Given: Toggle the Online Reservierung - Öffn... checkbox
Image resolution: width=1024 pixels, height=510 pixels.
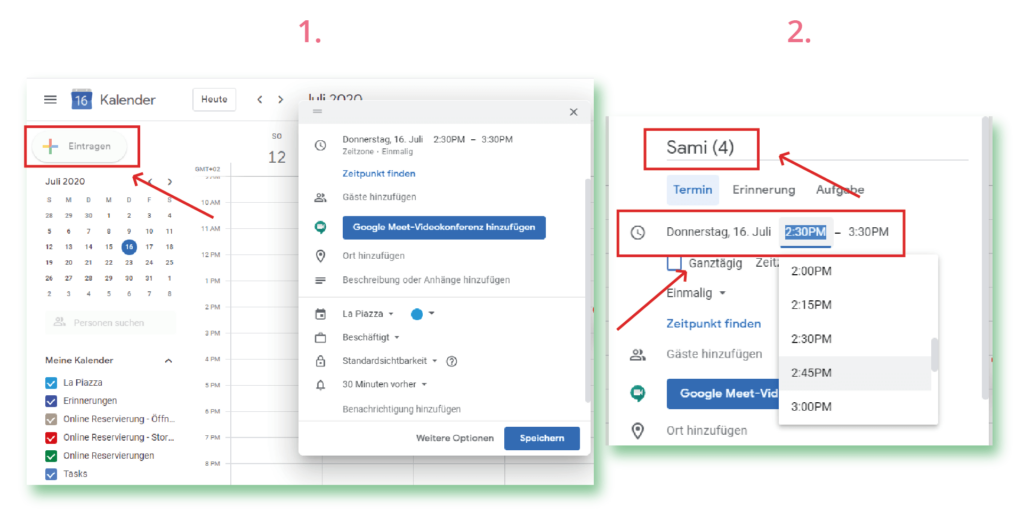Looking at the screenshot, I should [51, 419].
